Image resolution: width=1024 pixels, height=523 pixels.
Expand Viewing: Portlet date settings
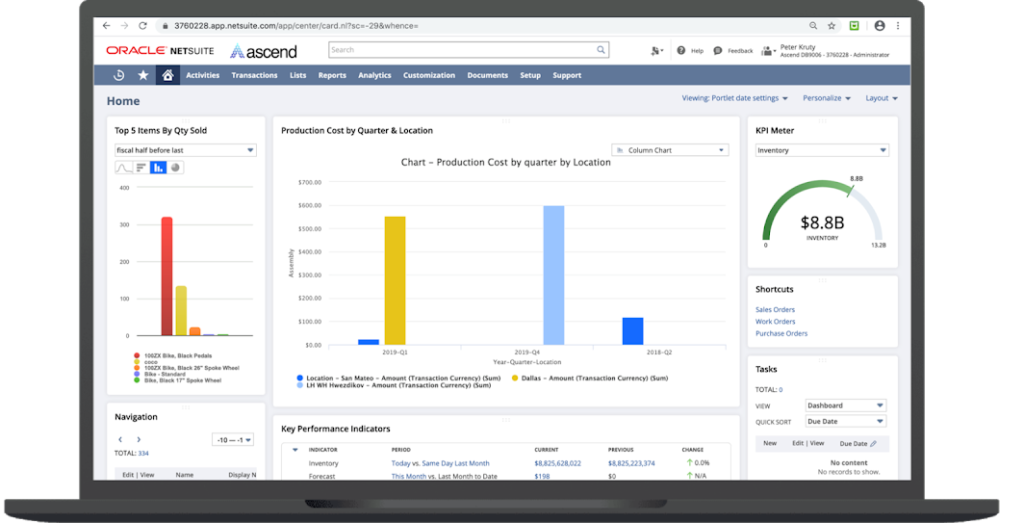735,98
